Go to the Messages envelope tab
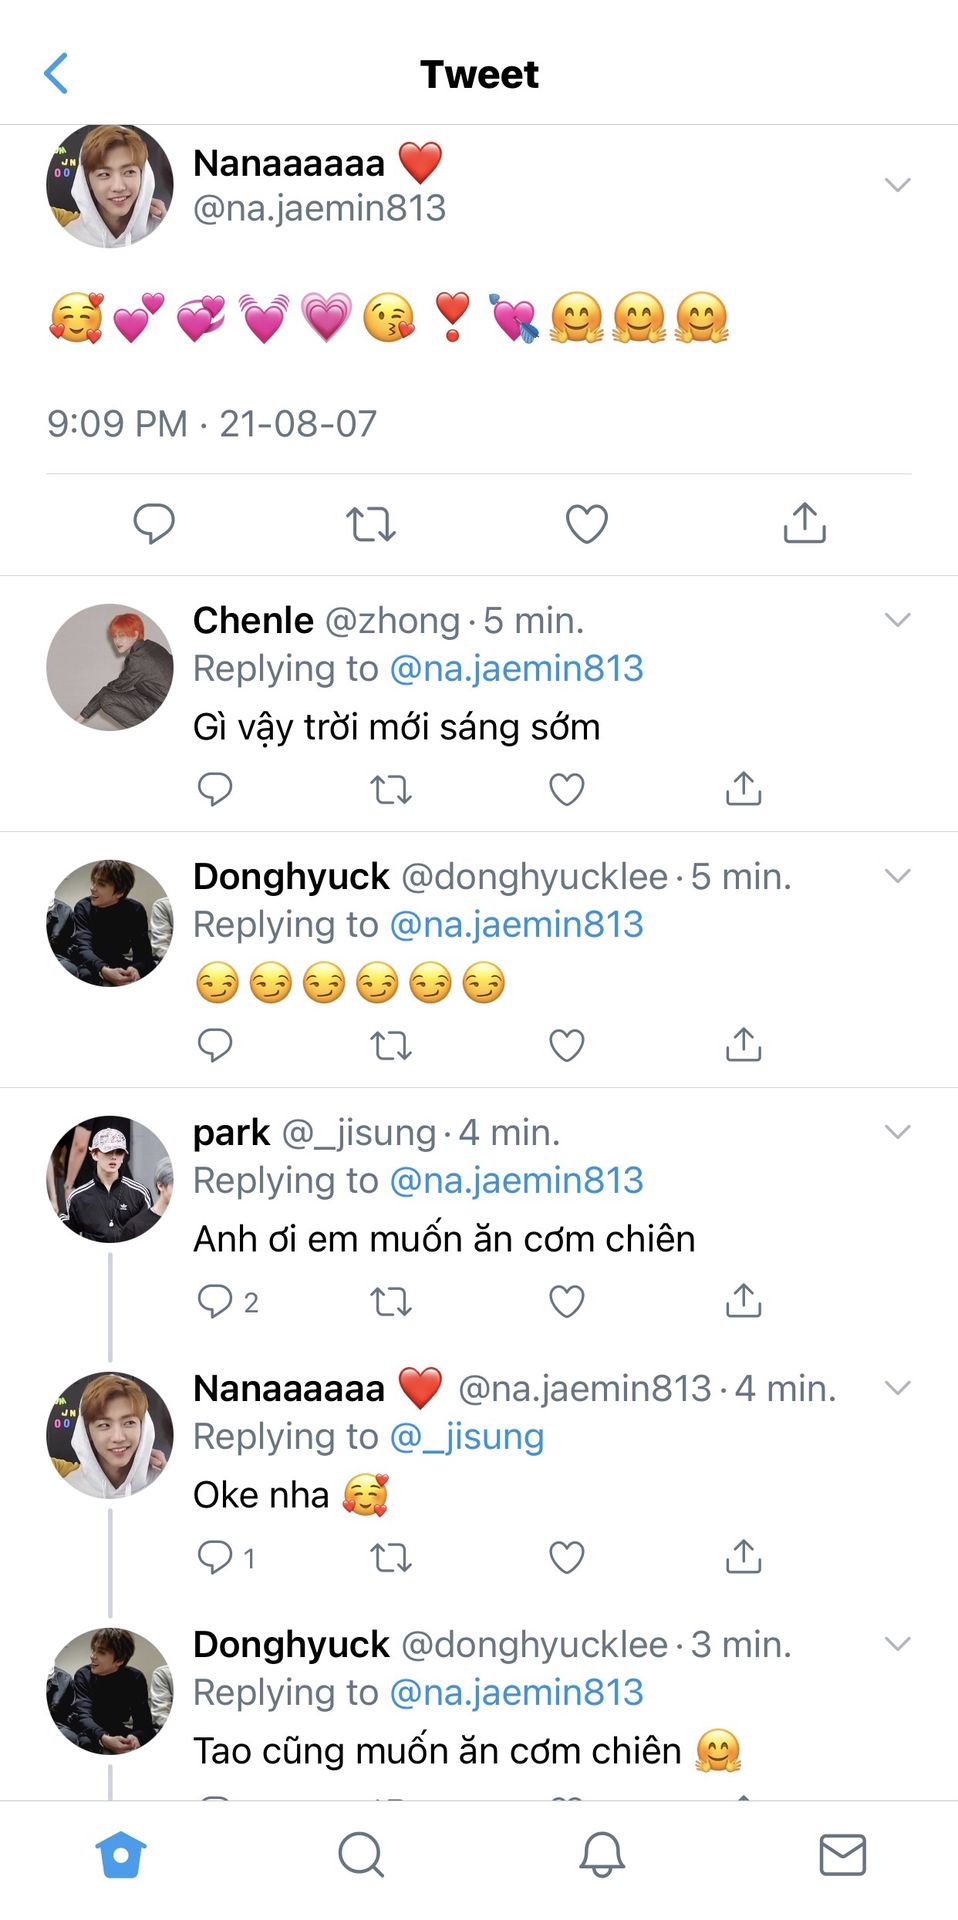 click(842, 1855)
